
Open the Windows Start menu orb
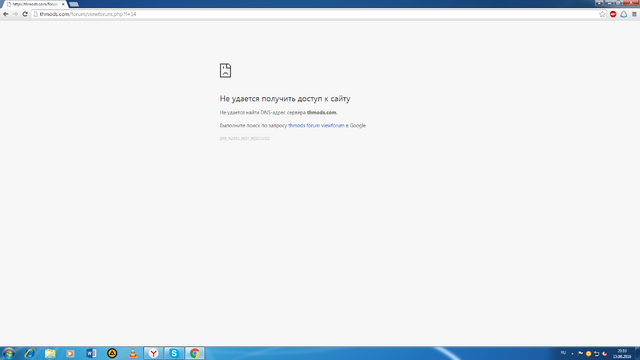(x=9, y=353)
